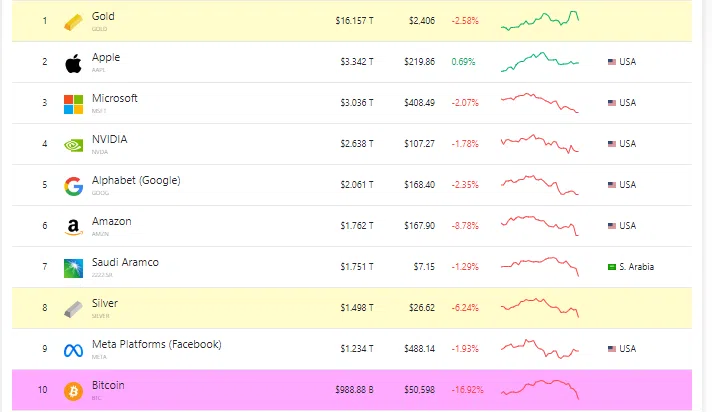Screen dimensions: 712x412
Task: Click the Apple logo icon
Action: coord(73,63)
